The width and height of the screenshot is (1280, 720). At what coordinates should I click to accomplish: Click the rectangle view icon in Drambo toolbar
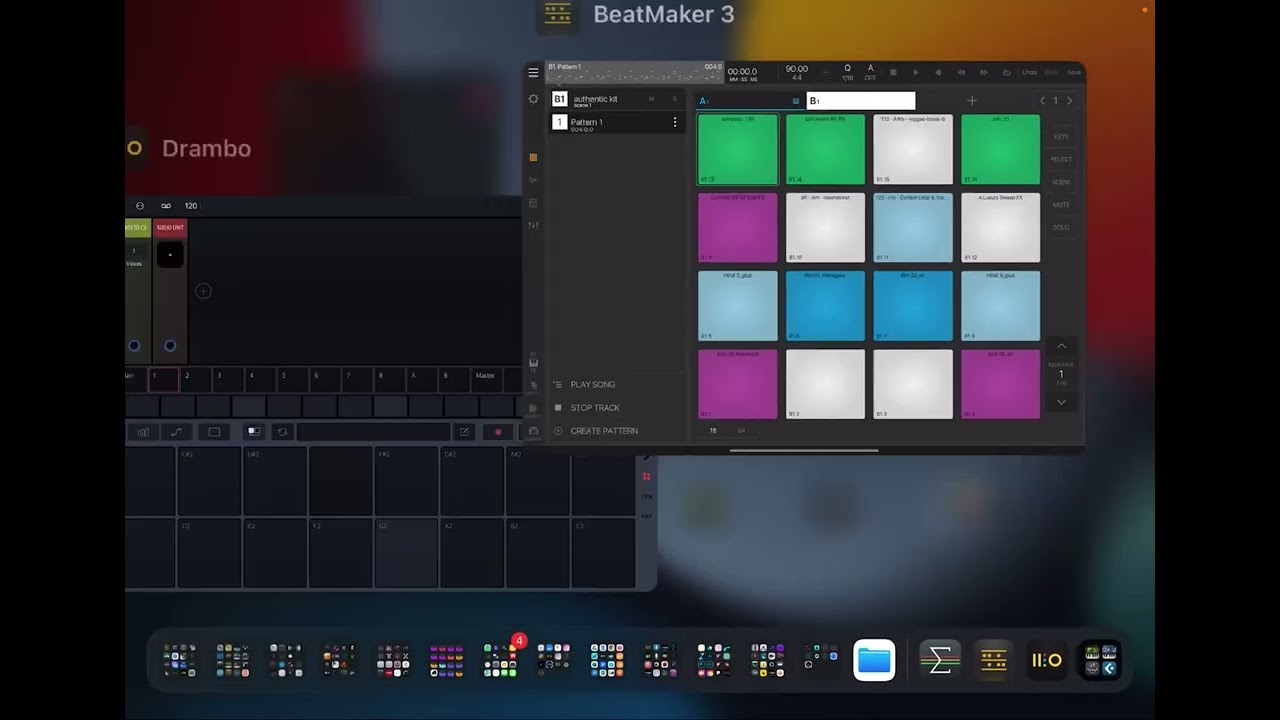(214, 432)
